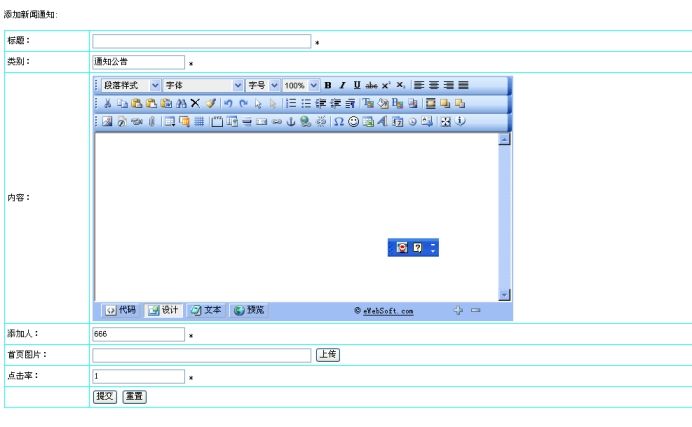The width and height of the screenshot is (692, 427).
Task: Click the 点击率 field showing 1
Action: pyautogui.click(x=138, y=376)
